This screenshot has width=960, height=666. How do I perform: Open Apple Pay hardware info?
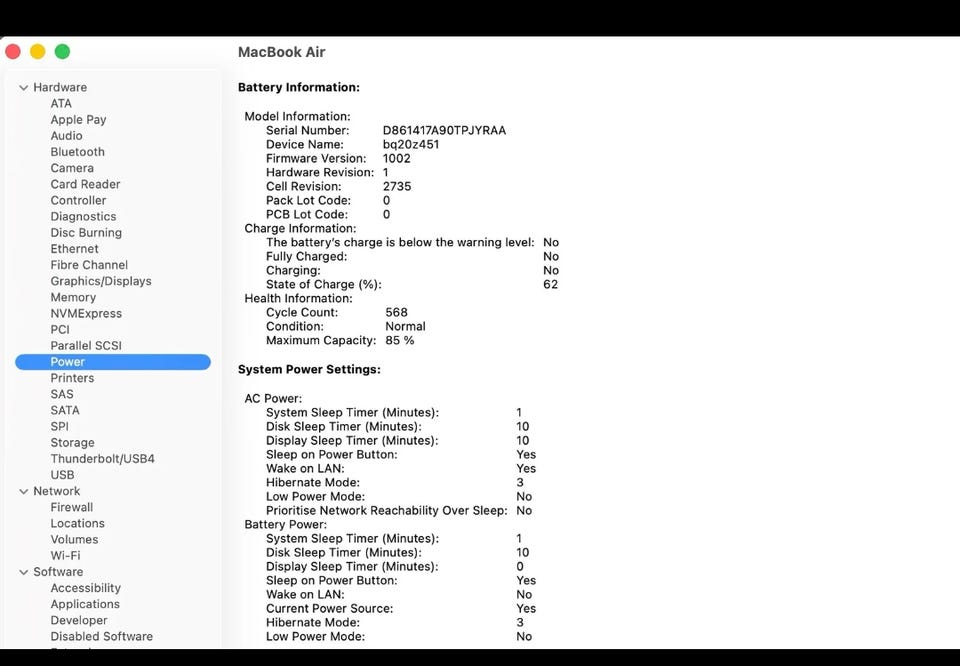coord(78,119)
